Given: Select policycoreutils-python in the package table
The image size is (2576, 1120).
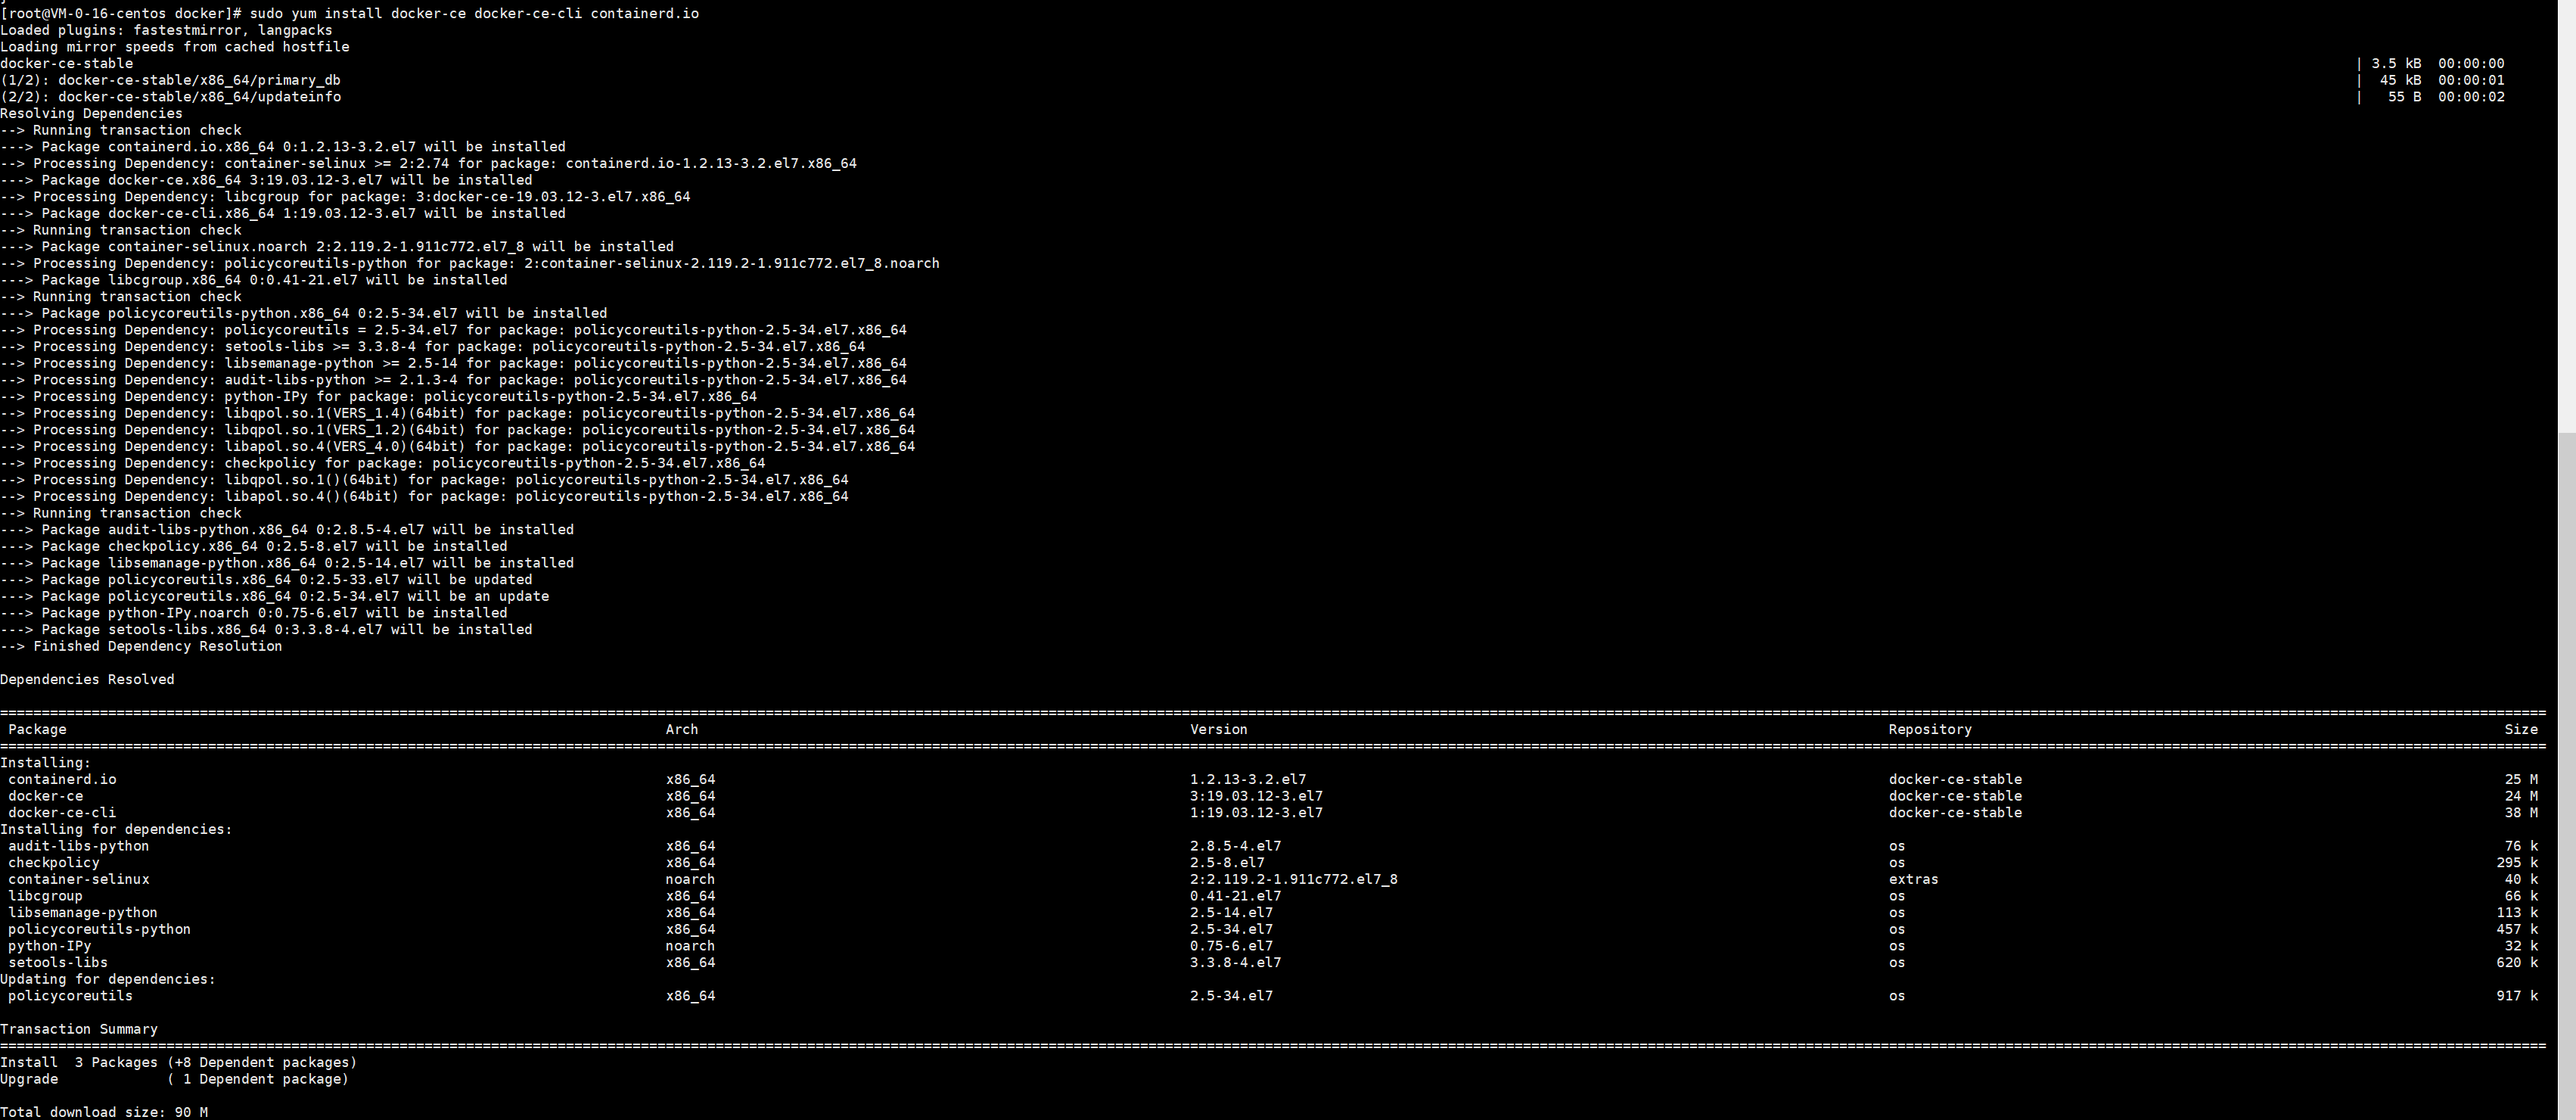Looking at the screenshot, I should pyautogui.click(x=99, y=930).
